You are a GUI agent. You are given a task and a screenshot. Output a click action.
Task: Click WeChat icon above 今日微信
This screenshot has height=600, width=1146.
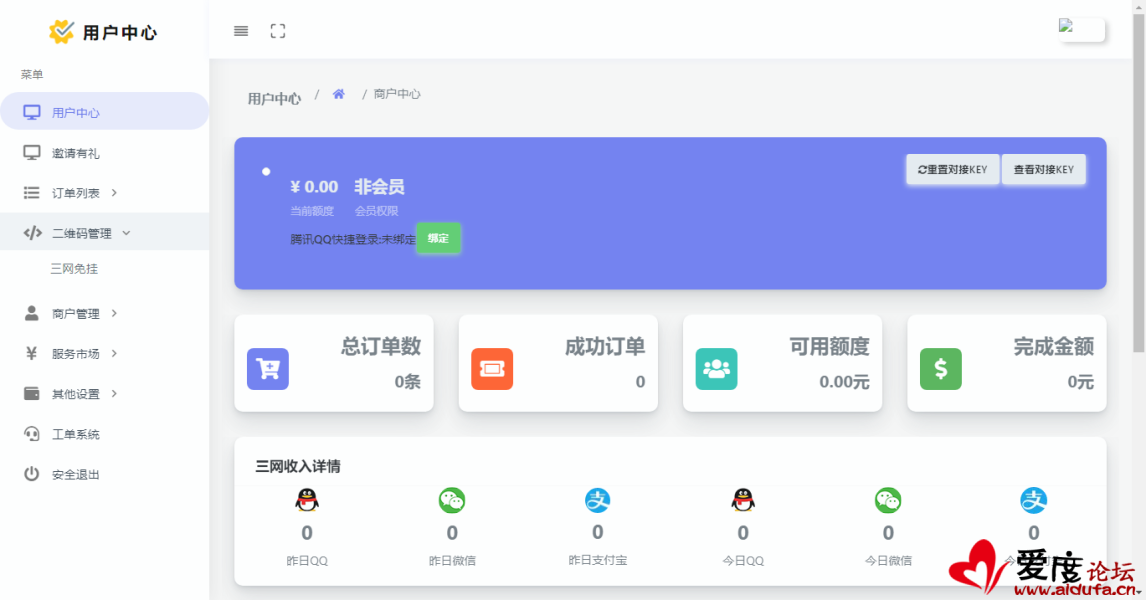pyautogui.click(x=888, y=500)
